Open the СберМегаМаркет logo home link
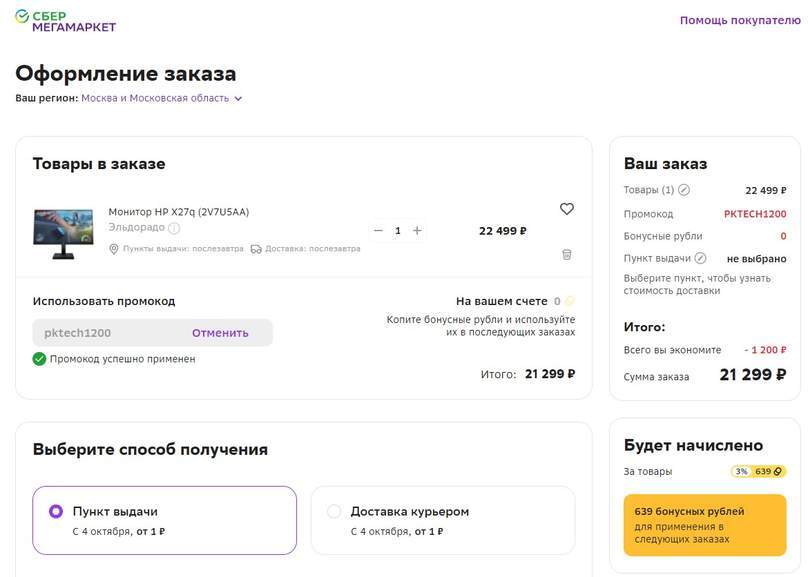 (x=65, y=21)
